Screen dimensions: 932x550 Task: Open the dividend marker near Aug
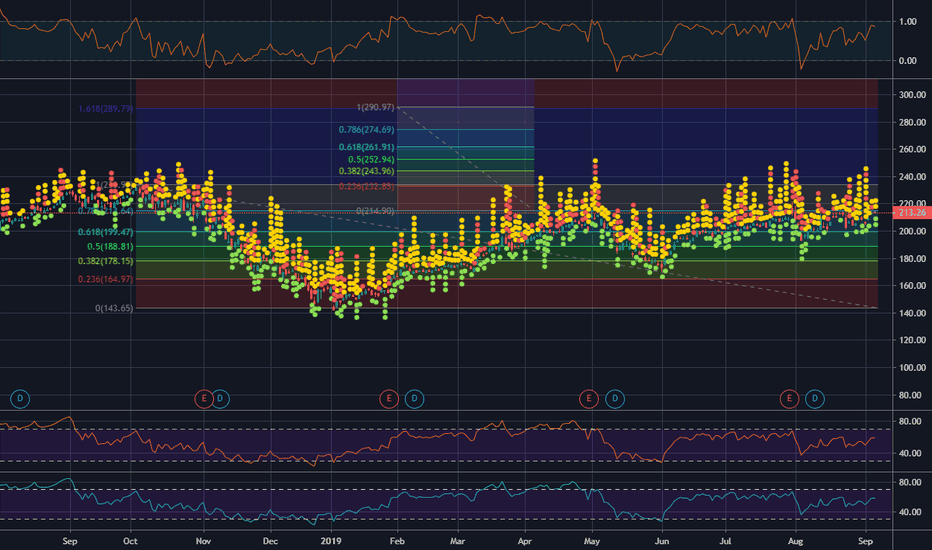coord(815,398)
